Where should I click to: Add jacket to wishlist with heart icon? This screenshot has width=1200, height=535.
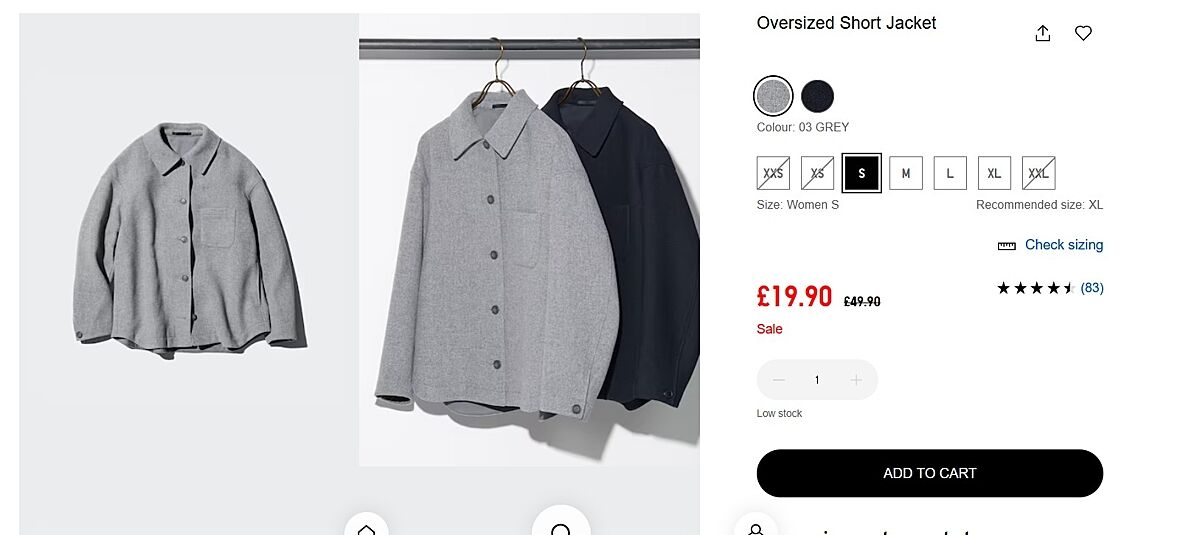(1083, 33)
